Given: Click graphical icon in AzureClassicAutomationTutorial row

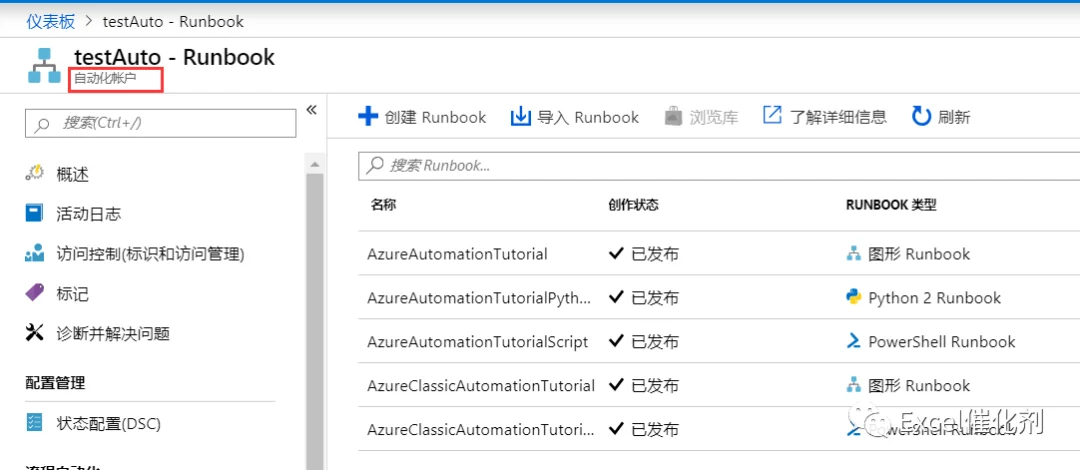Looking at the screenshot, I should 853,385.
